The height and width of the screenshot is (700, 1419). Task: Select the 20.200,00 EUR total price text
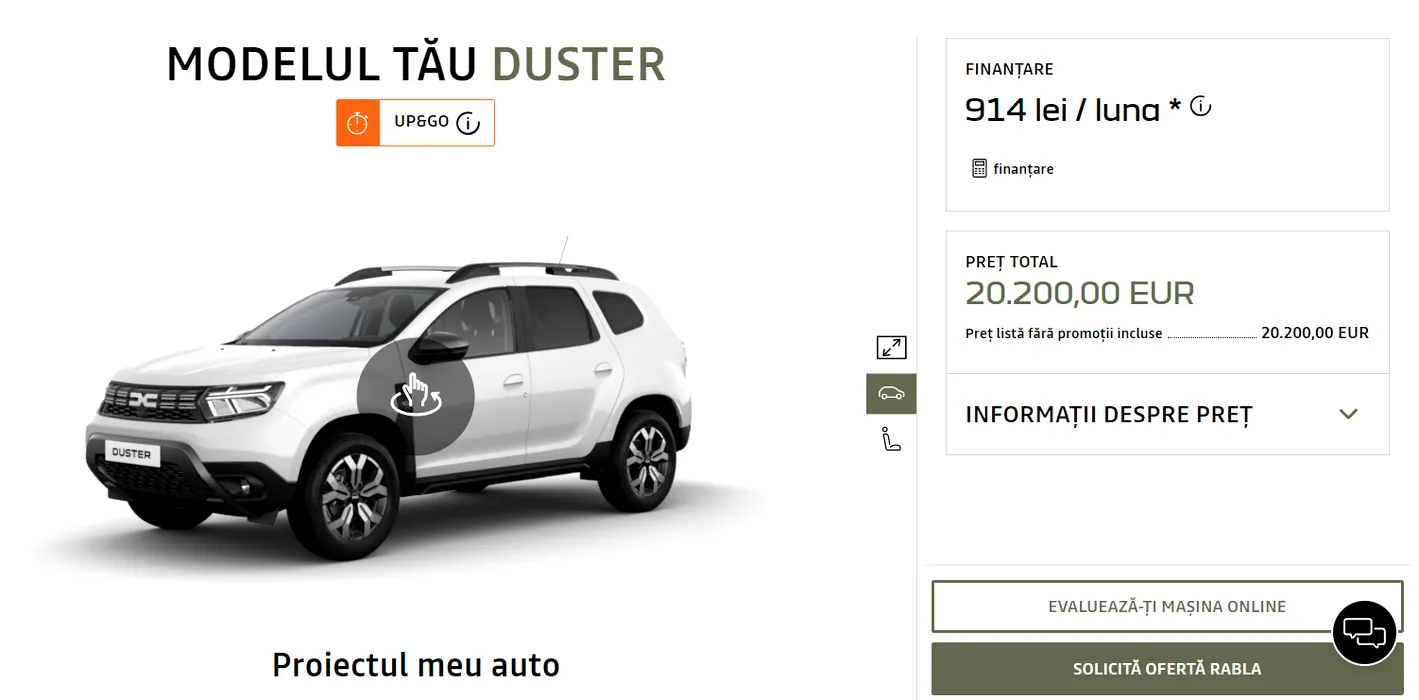pyautogui.click(x=1080, y=293)
